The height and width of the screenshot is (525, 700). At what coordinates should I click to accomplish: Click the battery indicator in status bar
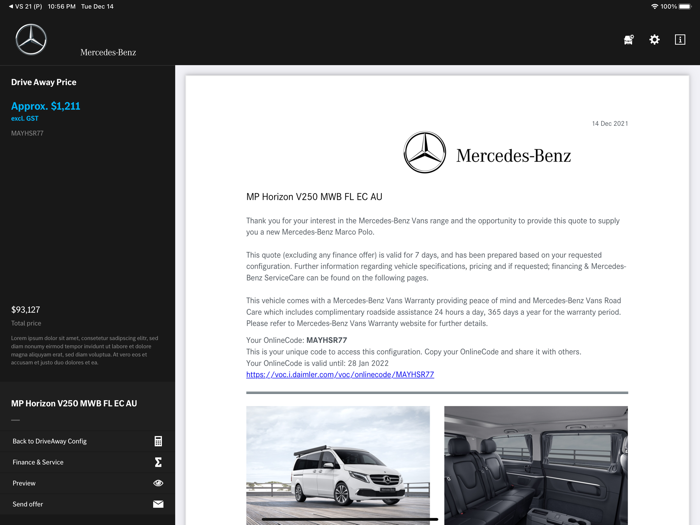pos(685,6)
